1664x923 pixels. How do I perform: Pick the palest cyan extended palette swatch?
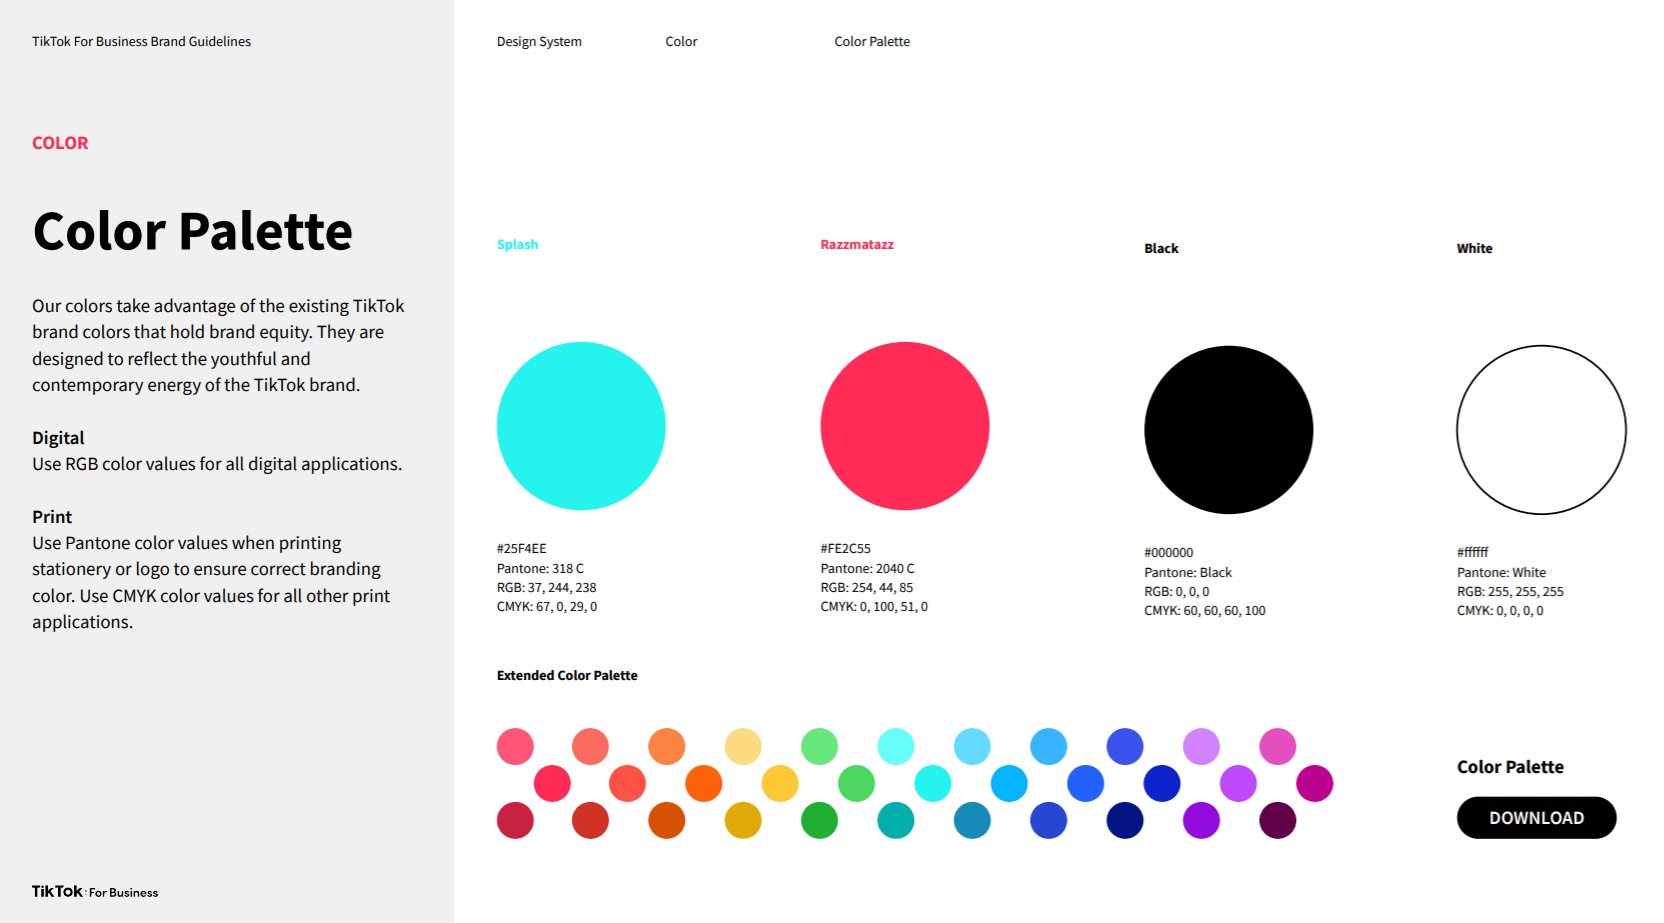coord(896,746)
